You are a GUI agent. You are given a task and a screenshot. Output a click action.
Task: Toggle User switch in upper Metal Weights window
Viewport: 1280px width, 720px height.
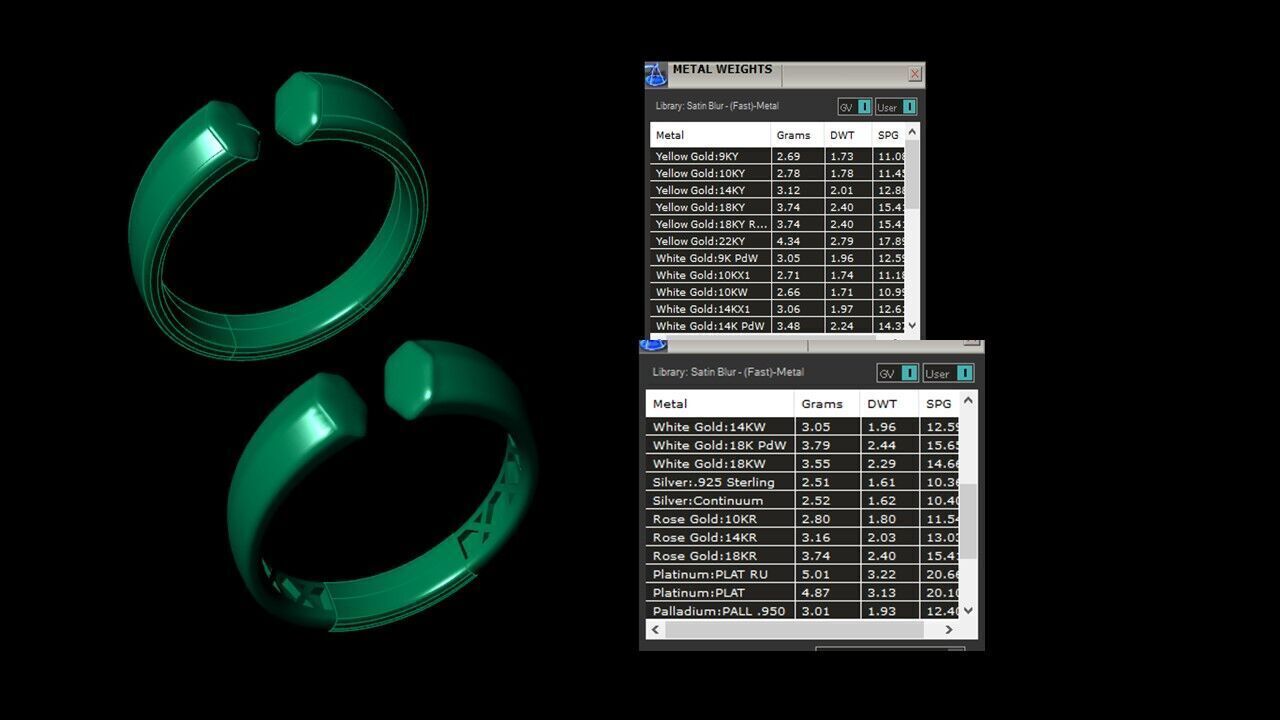pos(896,107)
